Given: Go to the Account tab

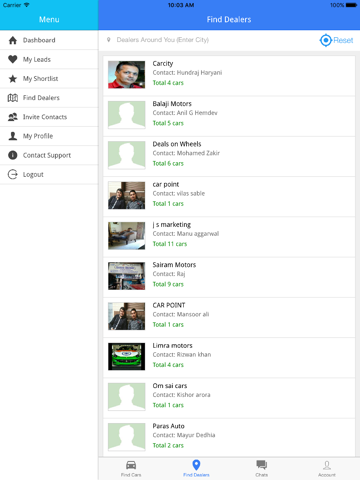Looking at the screenshot, I should (x=327, y=468).
